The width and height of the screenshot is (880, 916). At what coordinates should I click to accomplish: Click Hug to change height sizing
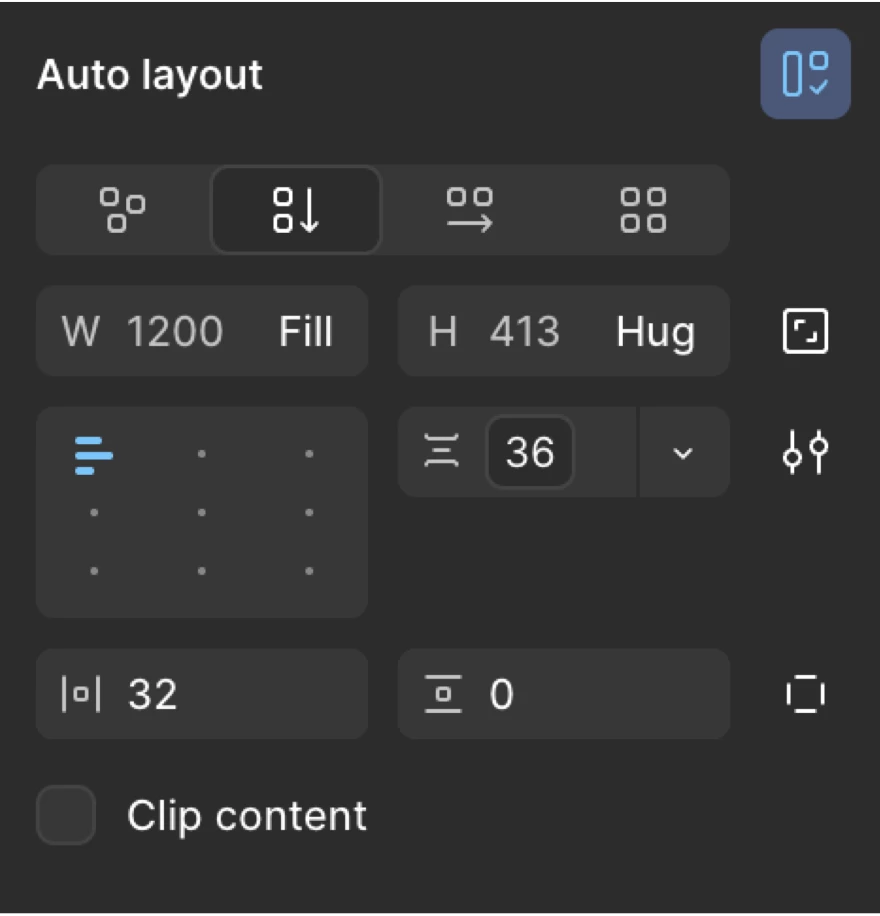click(x=657, y=332)
